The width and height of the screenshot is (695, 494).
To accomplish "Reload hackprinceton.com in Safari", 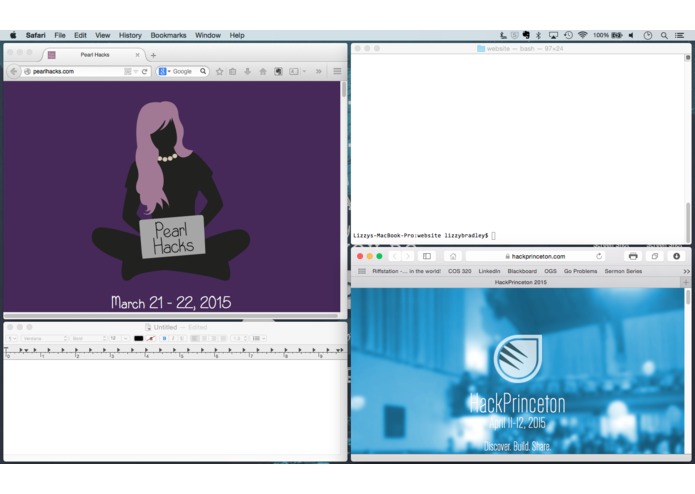I will 599,256.
